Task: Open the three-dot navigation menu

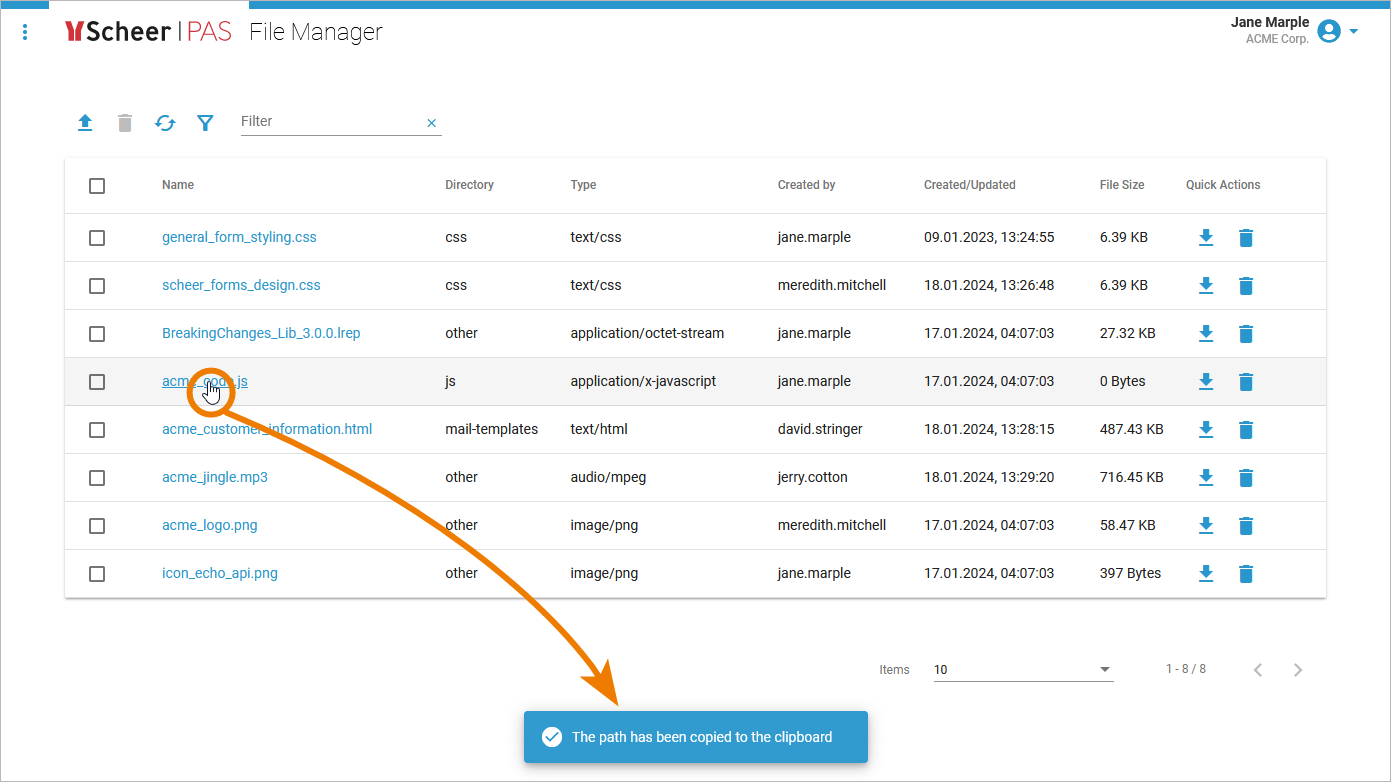Action: (25, 32)
